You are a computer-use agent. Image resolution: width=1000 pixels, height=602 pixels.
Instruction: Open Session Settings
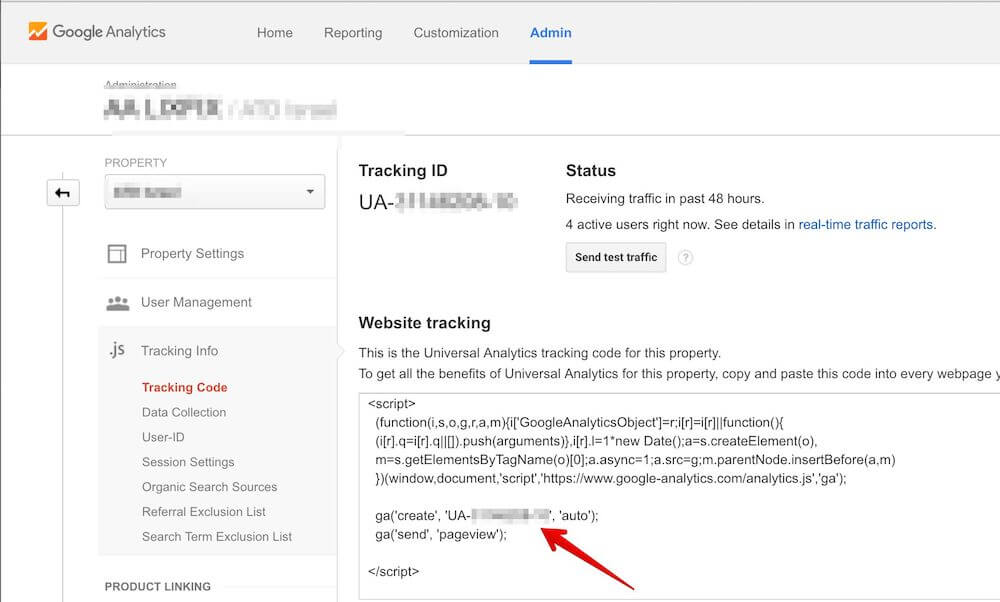pos(188,462)
